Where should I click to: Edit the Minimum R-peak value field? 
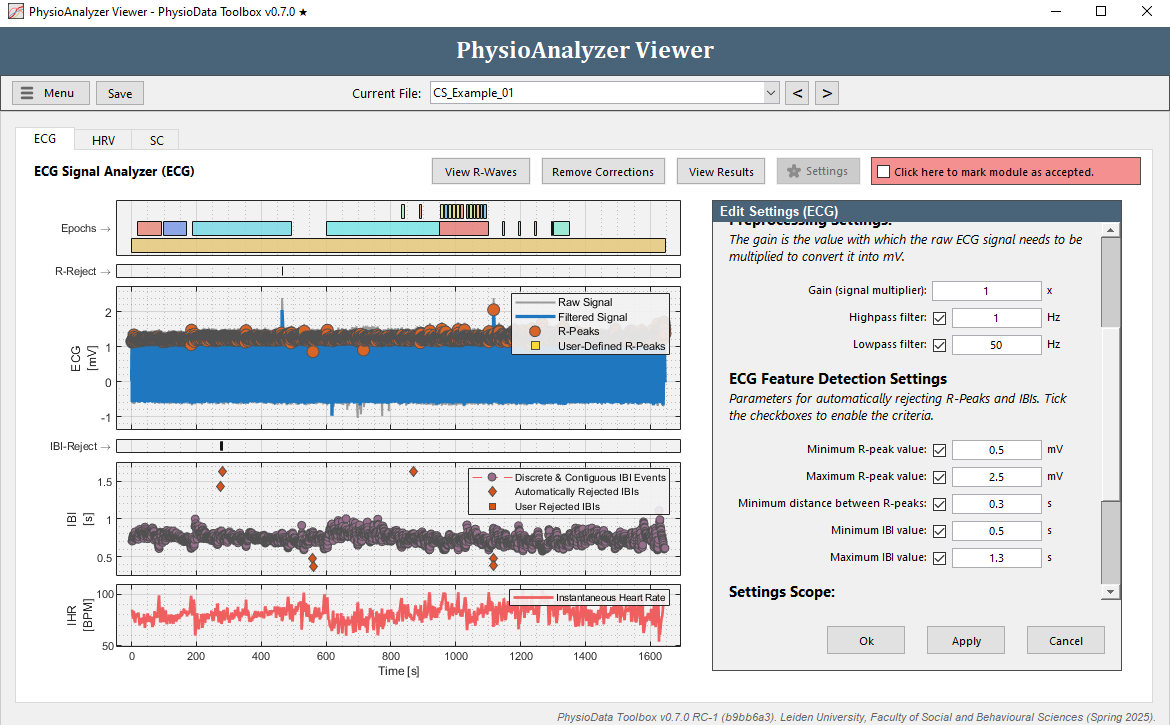996,450
